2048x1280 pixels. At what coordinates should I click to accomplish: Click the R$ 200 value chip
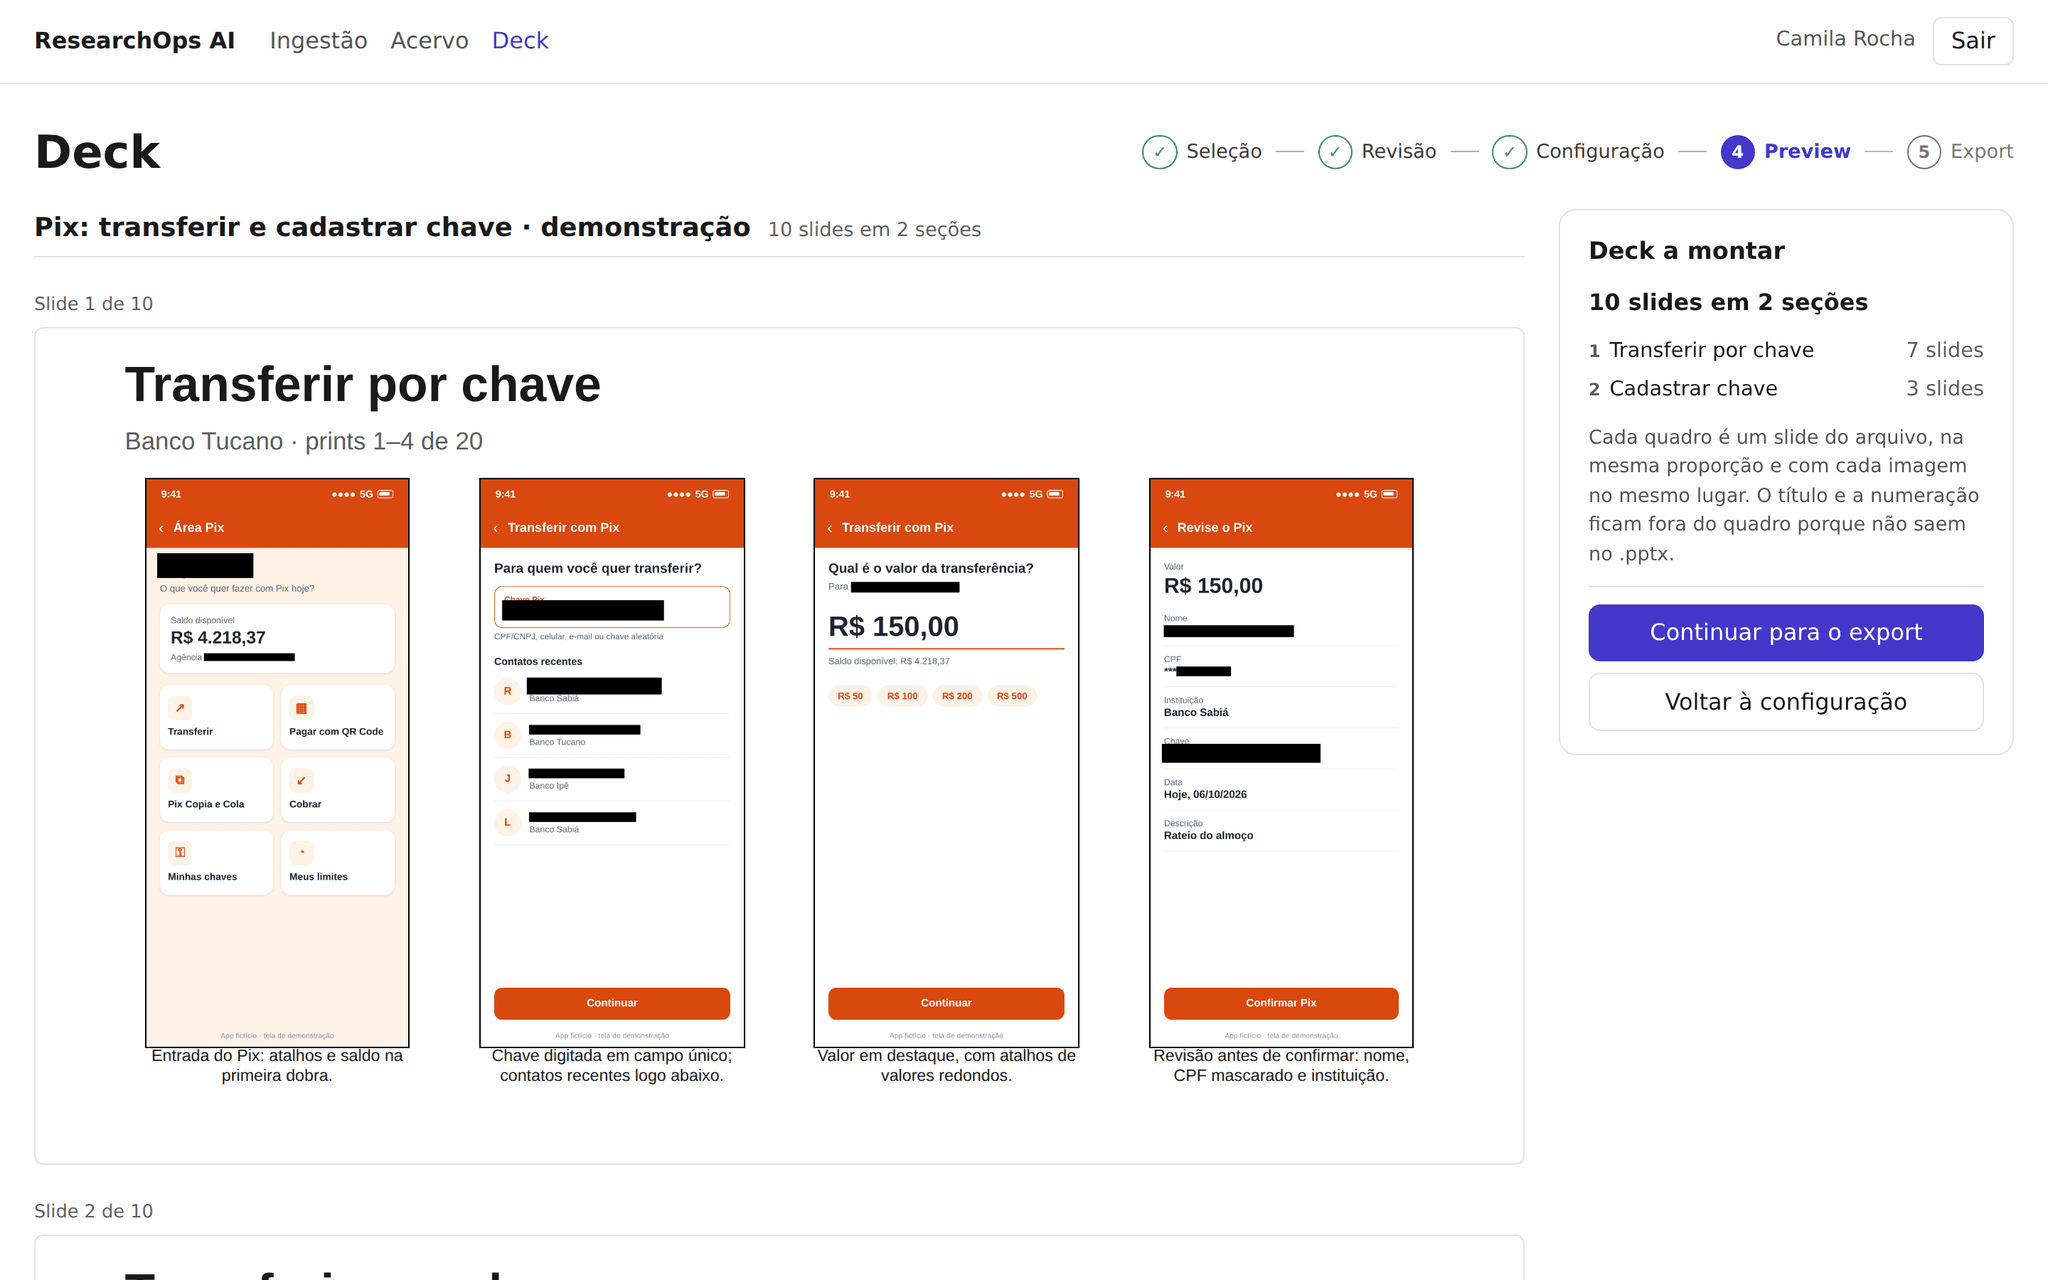(x=957, y=696)
